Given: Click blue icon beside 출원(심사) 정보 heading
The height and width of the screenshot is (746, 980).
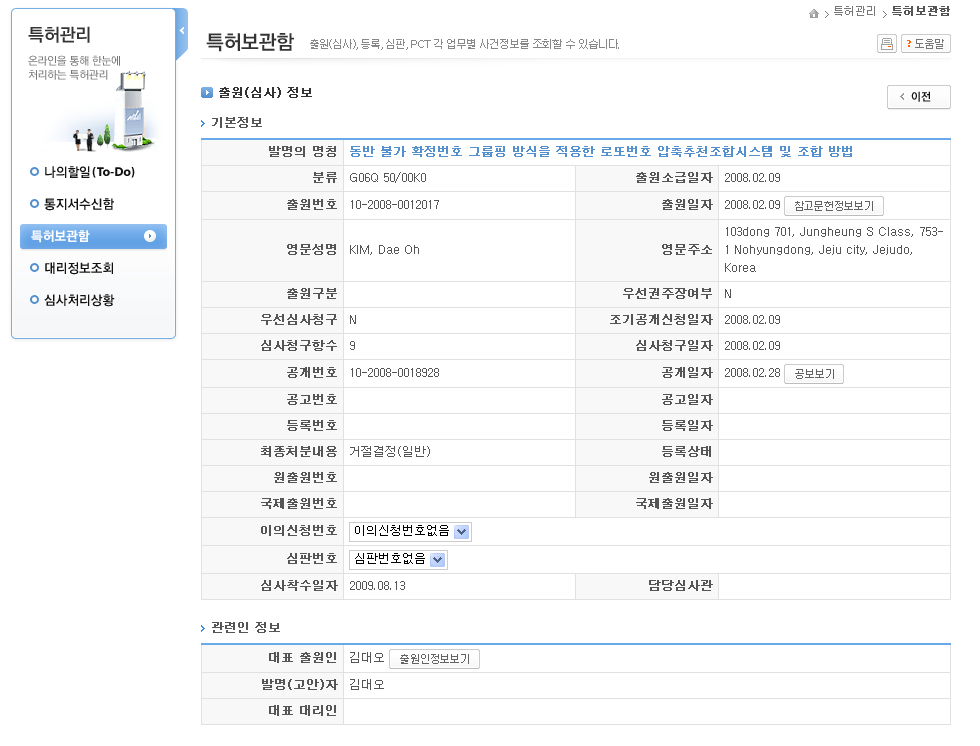Looking at the screenshot, I should click(207, 93).
